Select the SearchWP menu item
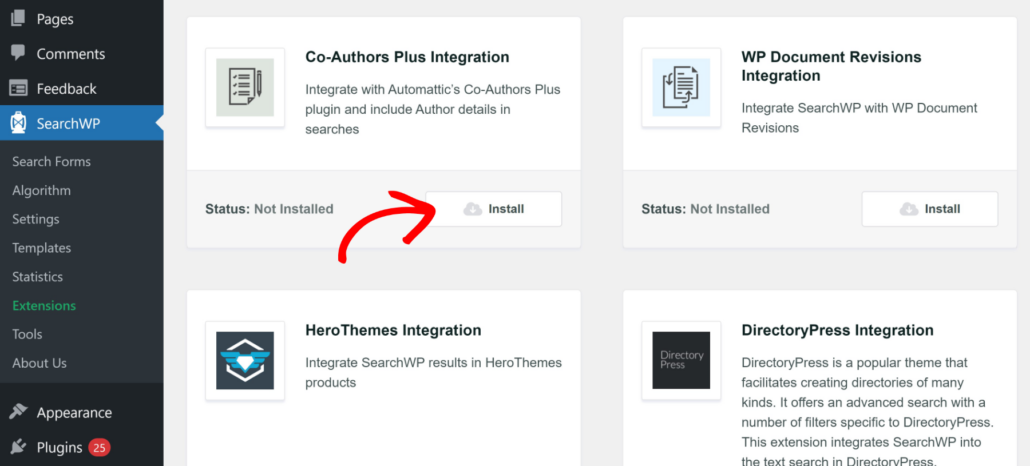Screen dimensions: 1030x466 (x=81, y=123)
